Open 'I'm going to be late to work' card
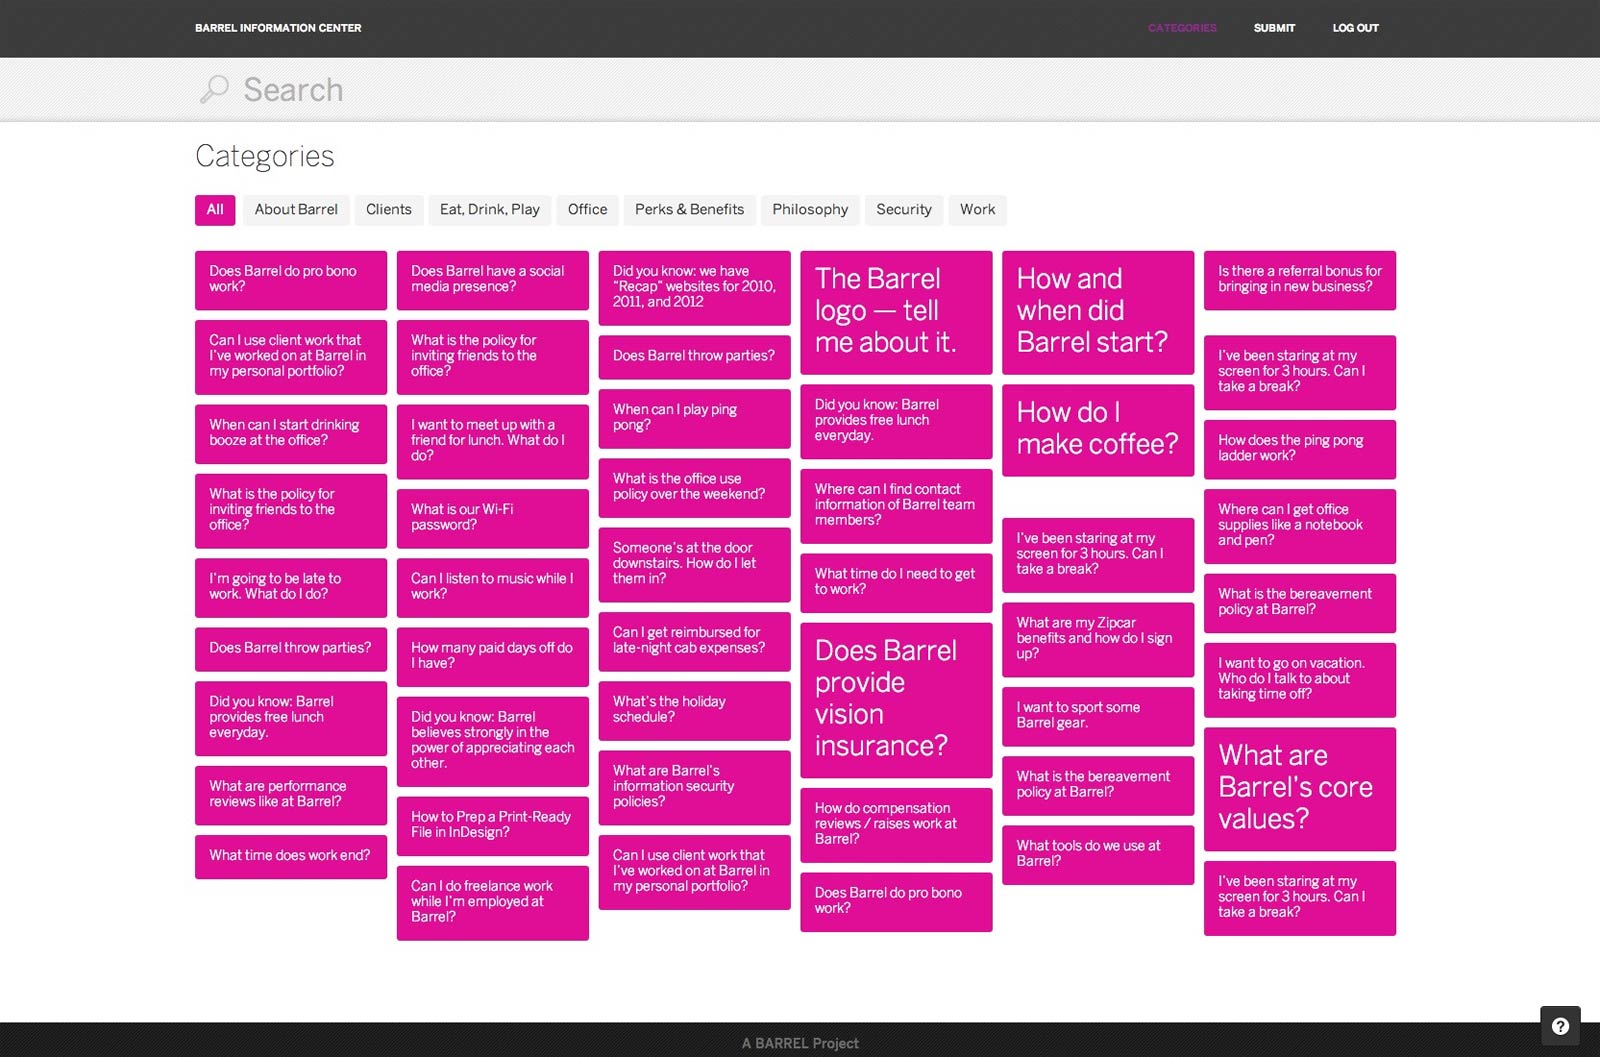The image size is (1600, 1057). 291,587
